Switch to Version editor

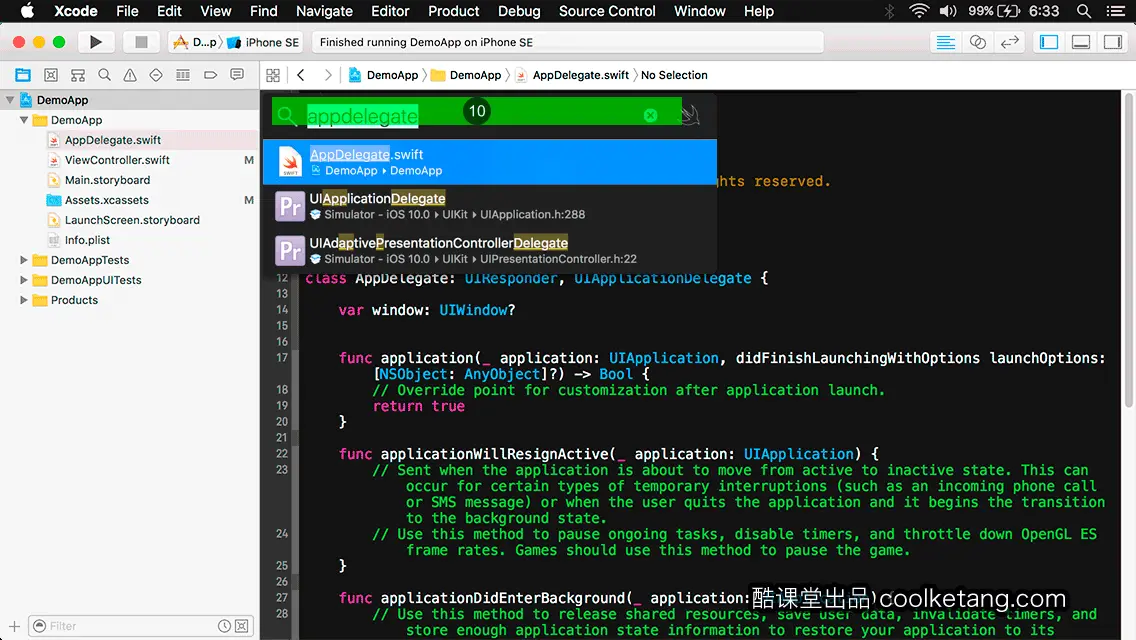click(x=1010, y=42)
